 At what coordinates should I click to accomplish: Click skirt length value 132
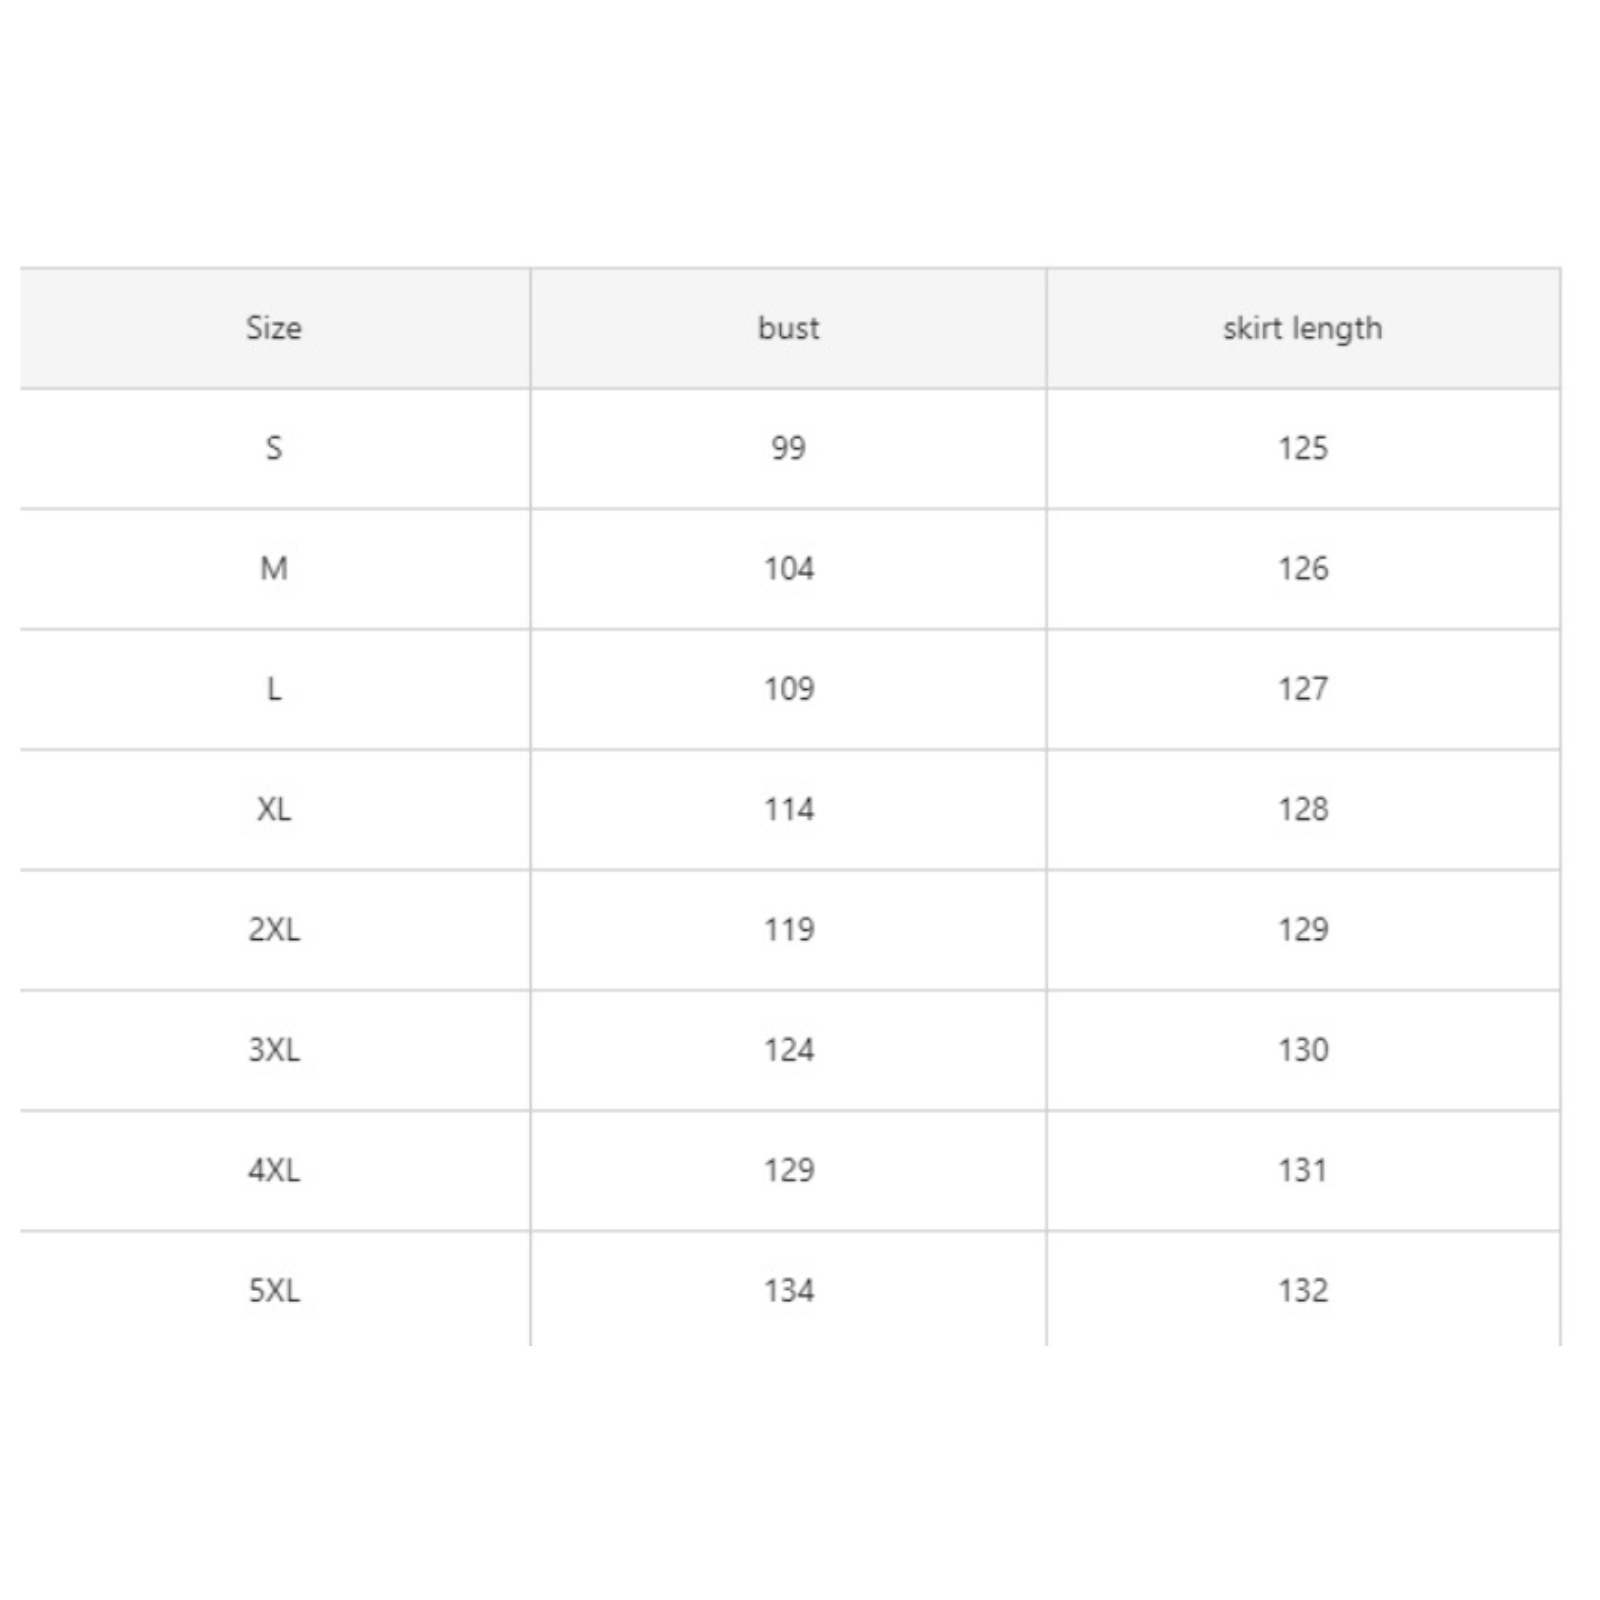click(x=1303, y=1291)
